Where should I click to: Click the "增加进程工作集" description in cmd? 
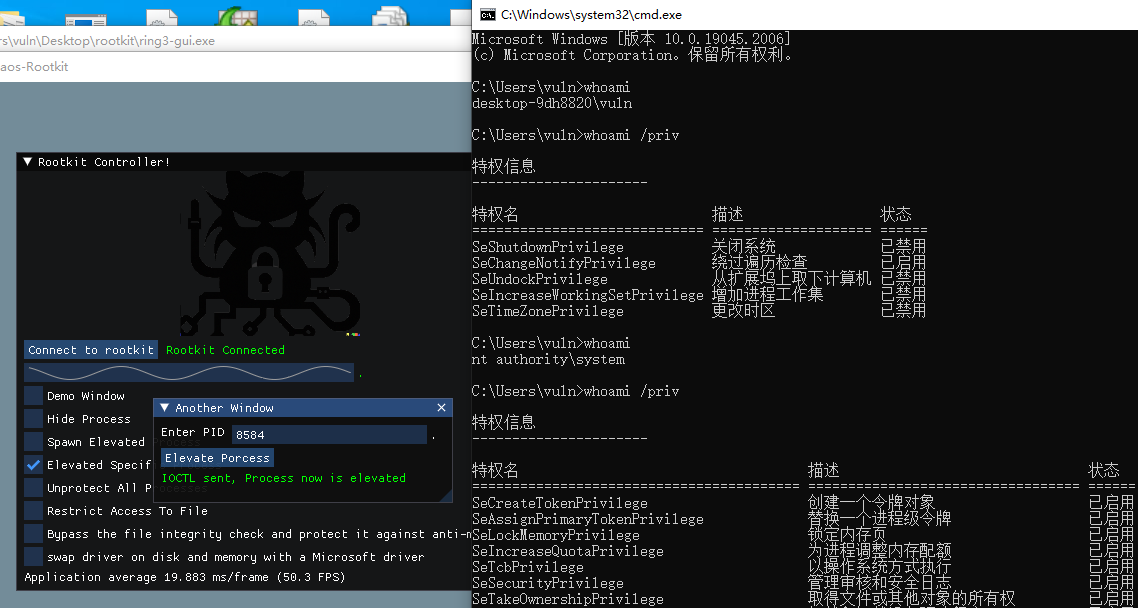768,295
